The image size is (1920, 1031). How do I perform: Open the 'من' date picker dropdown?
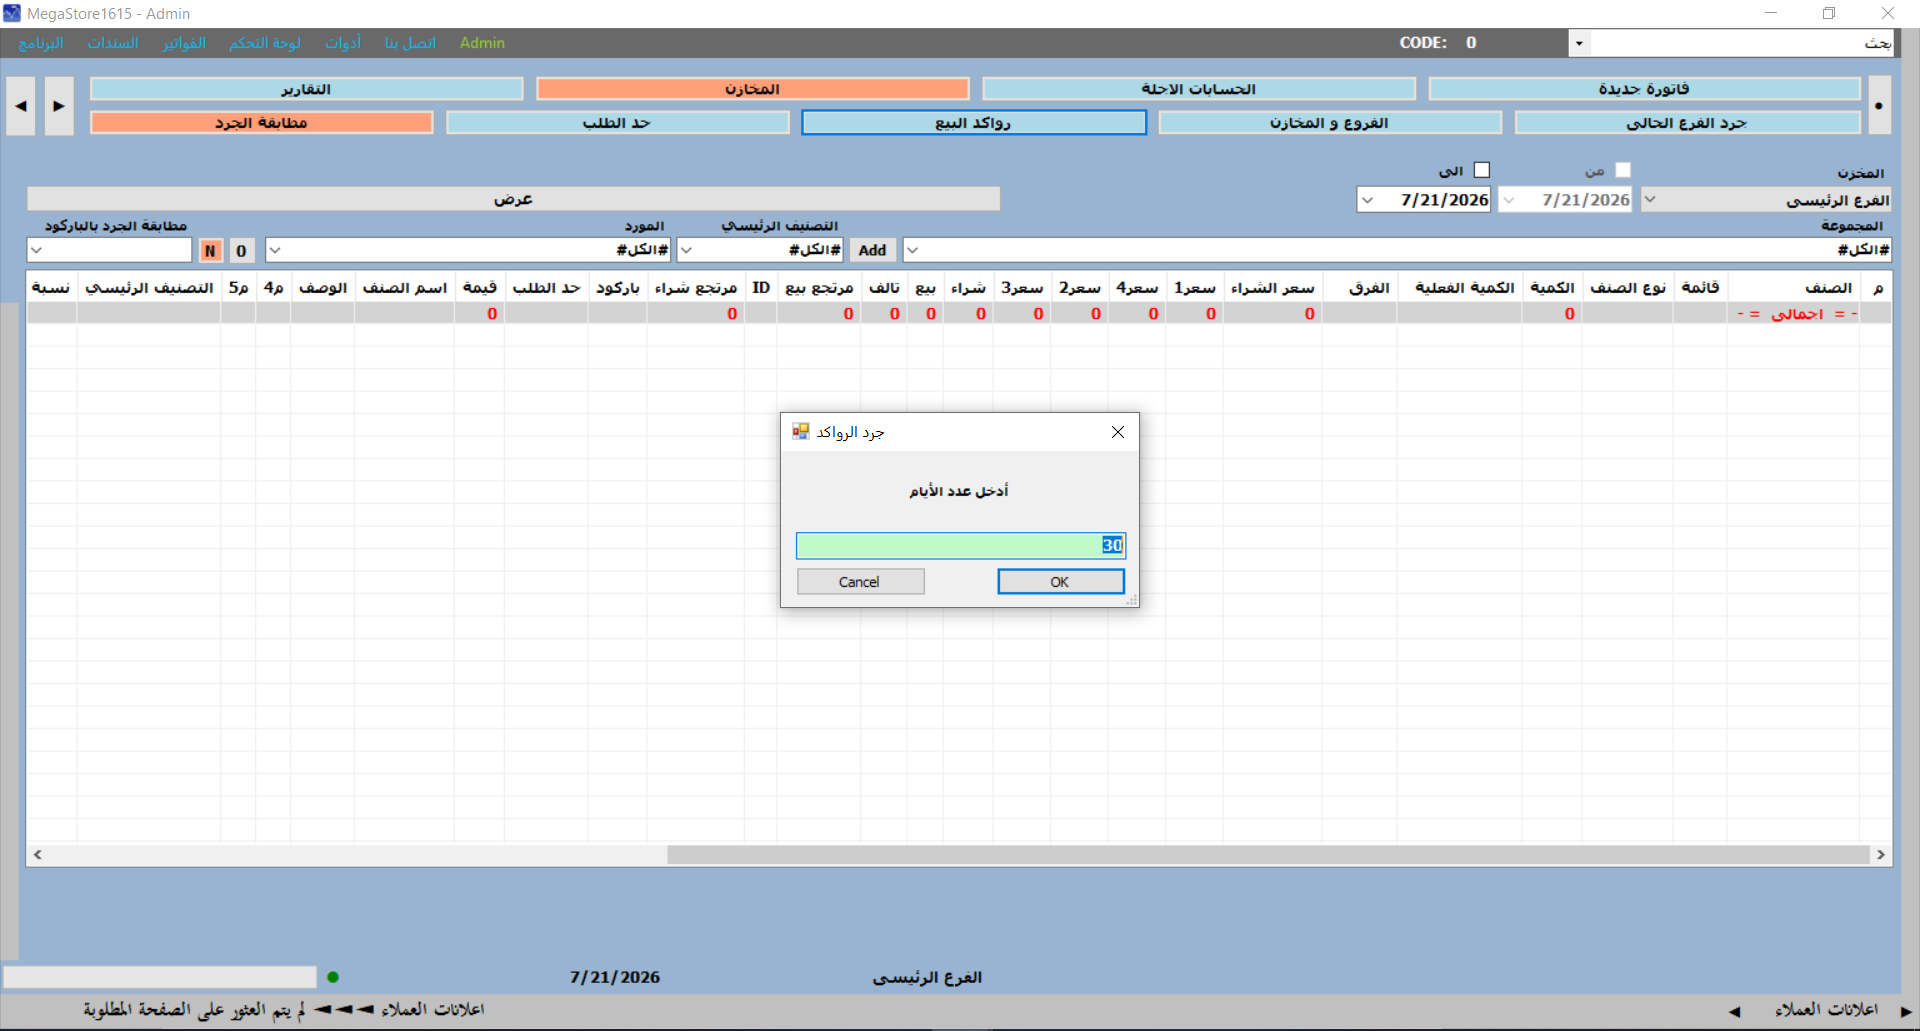(1509, 200)
